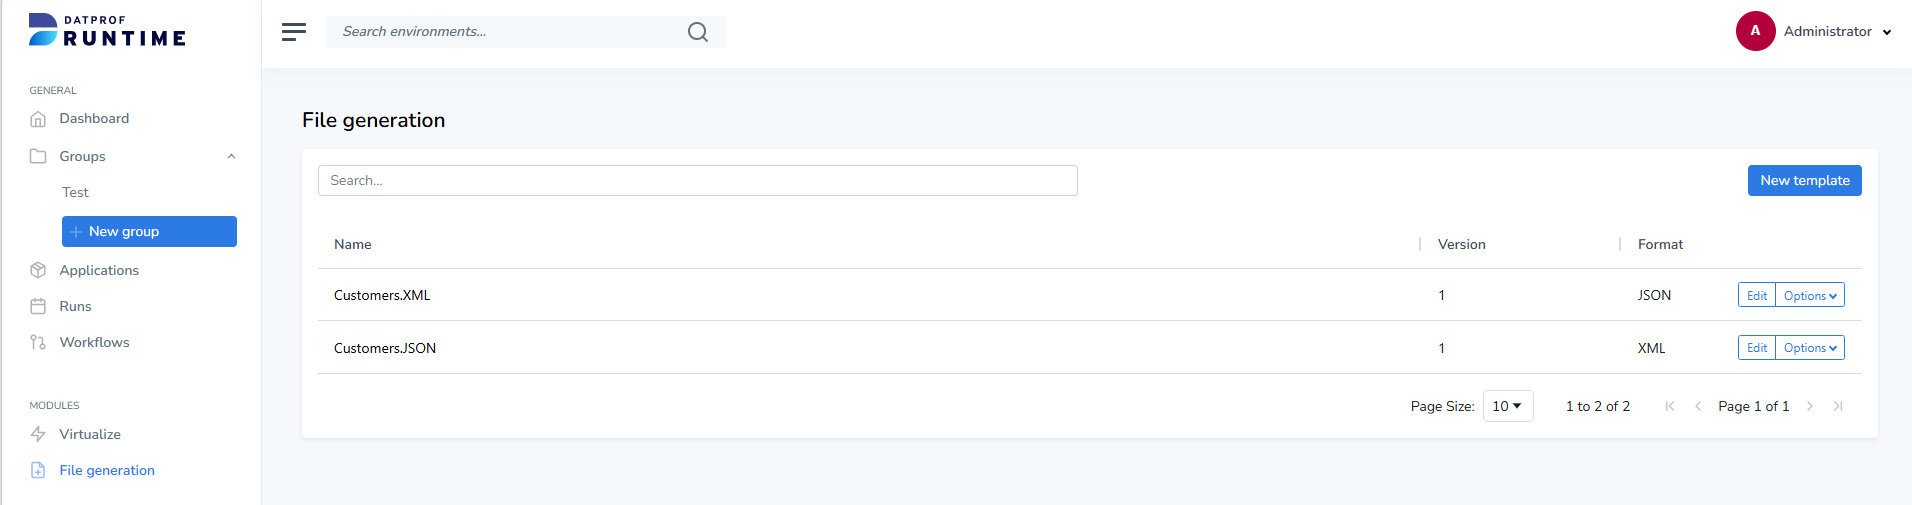The image size is (1912, 505).
Task: Click the New group button
Action: tap(149, 231)
